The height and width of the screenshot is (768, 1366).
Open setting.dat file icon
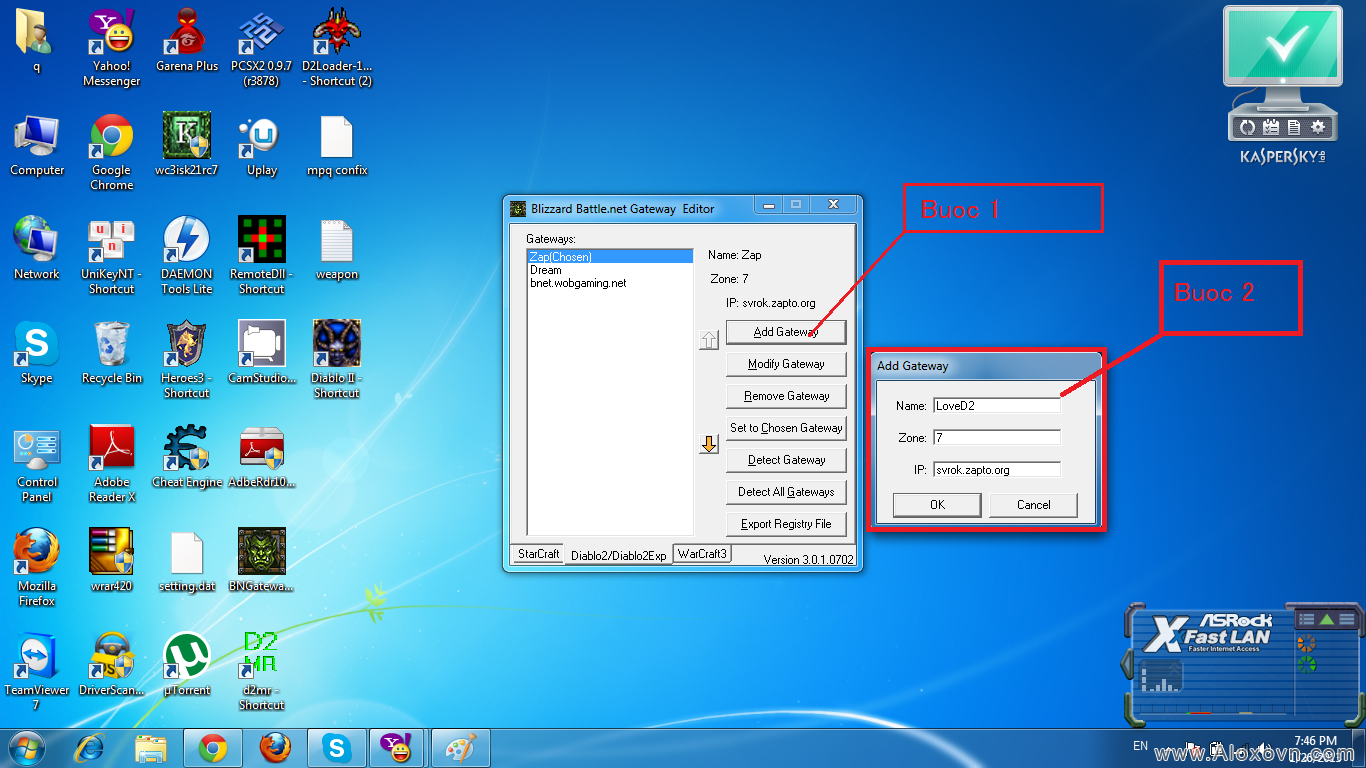pyautogui.click(x=187, y=560)
